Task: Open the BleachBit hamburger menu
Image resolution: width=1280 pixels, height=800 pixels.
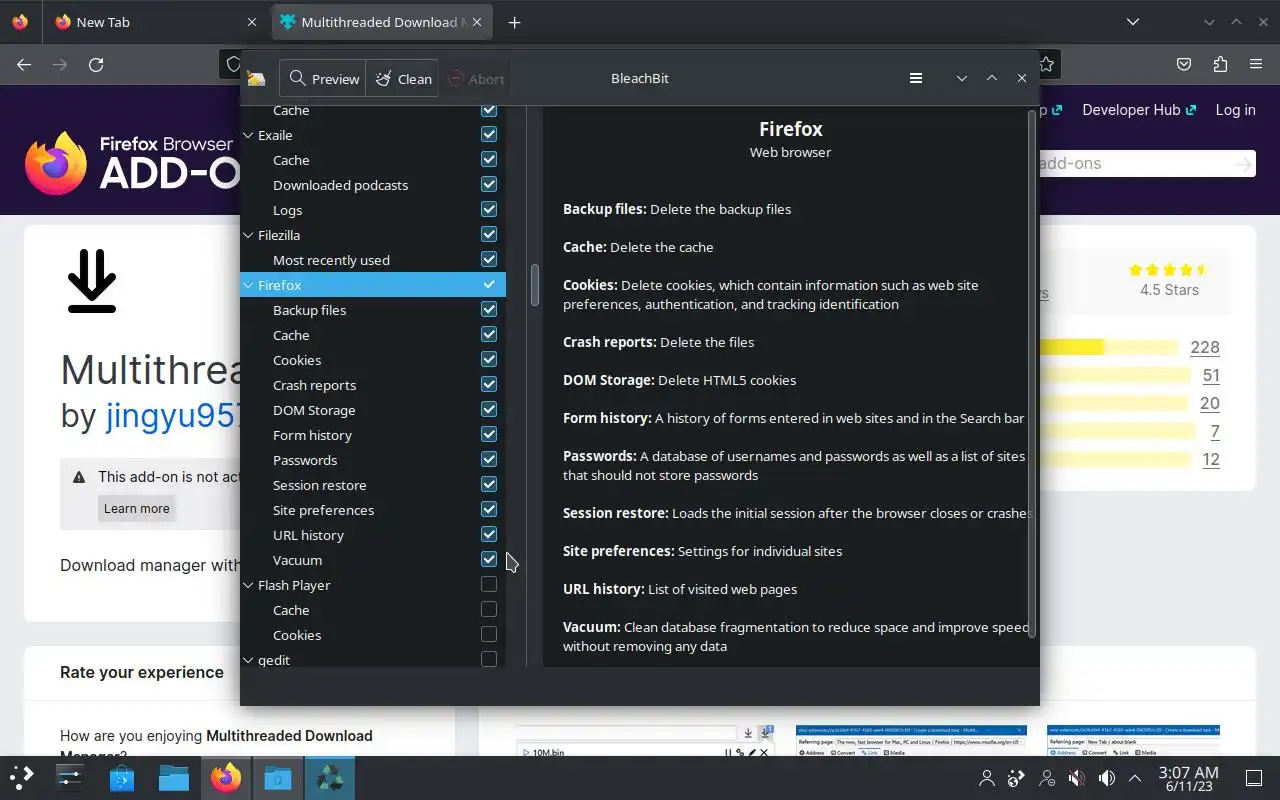Action: point(915,78)
